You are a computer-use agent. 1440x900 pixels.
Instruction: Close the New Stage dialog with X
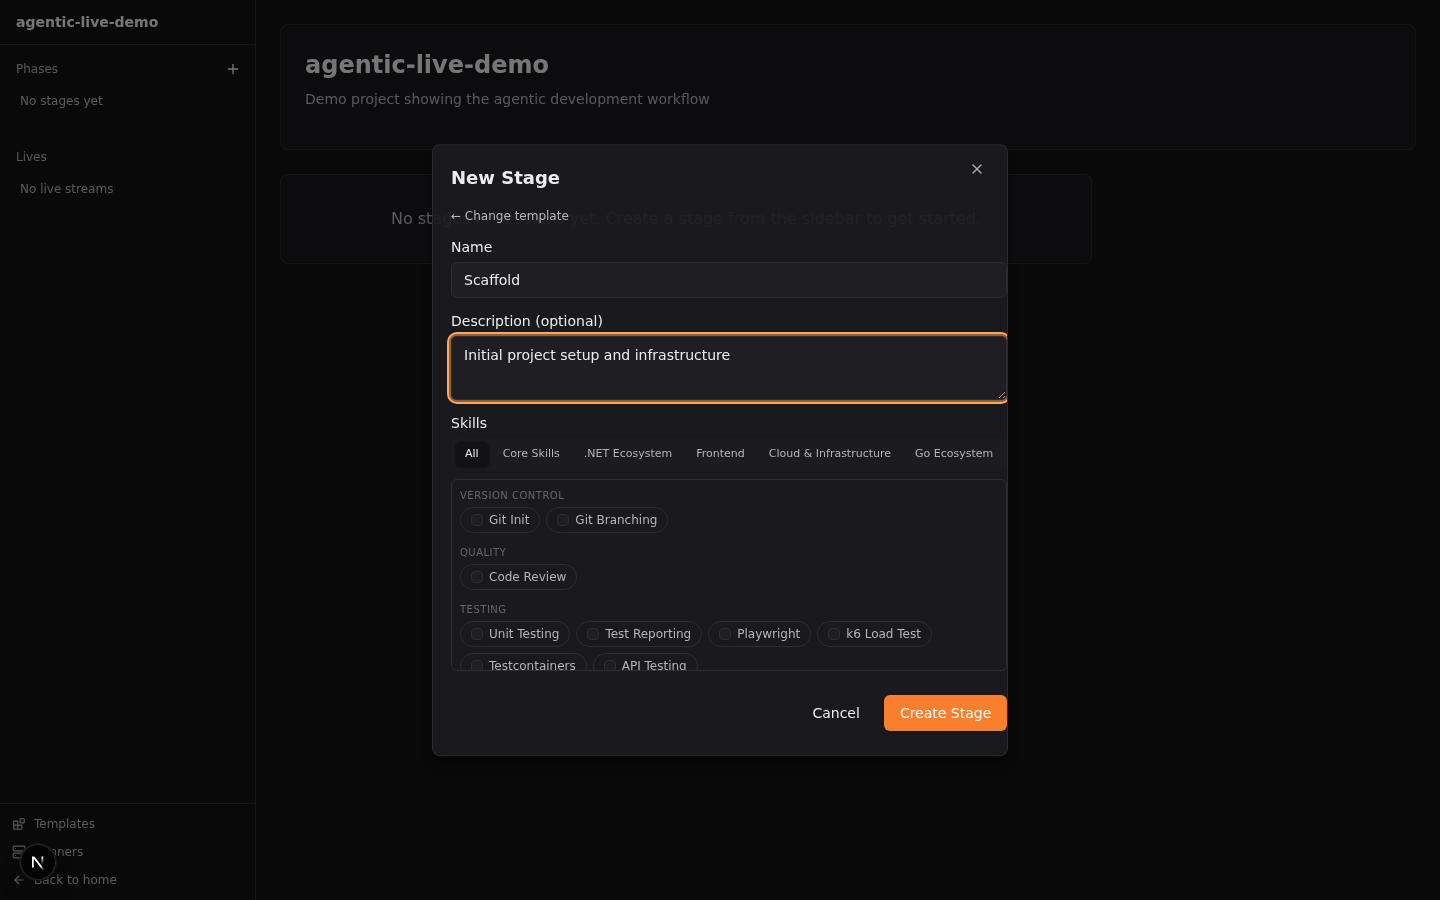click(977, 169)
